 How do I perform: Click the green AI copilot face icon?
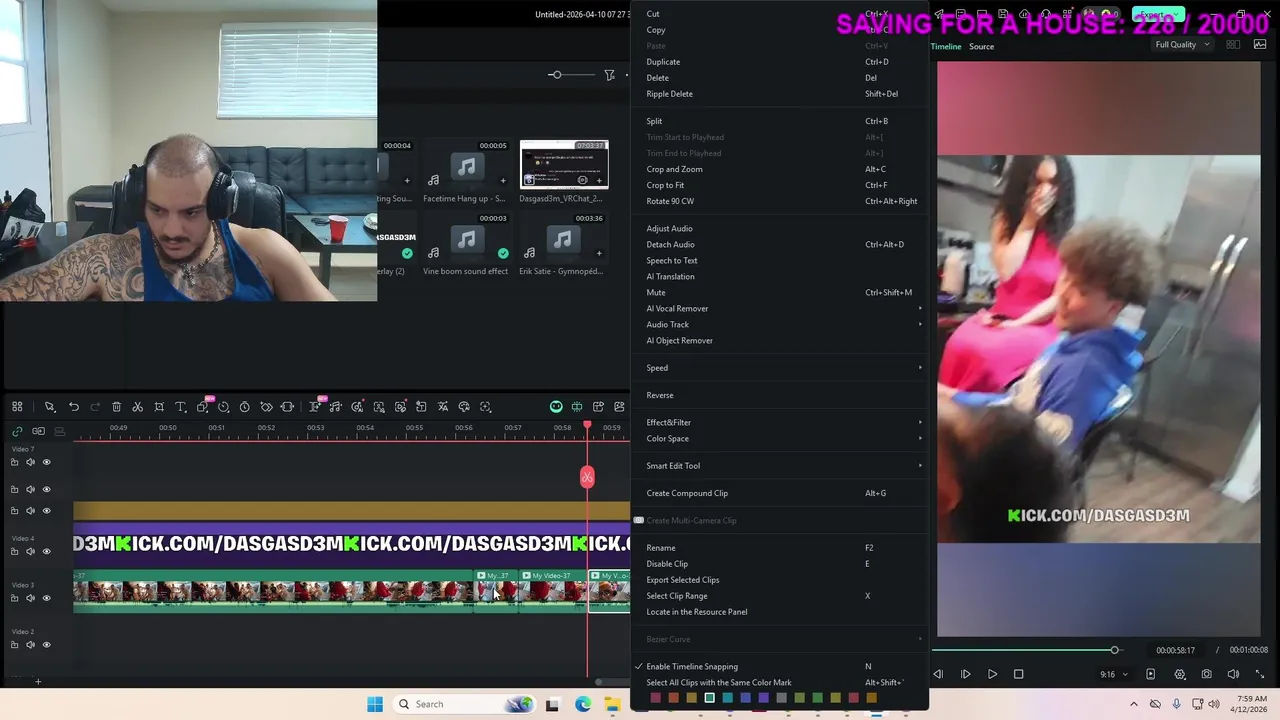click(556, 407)
